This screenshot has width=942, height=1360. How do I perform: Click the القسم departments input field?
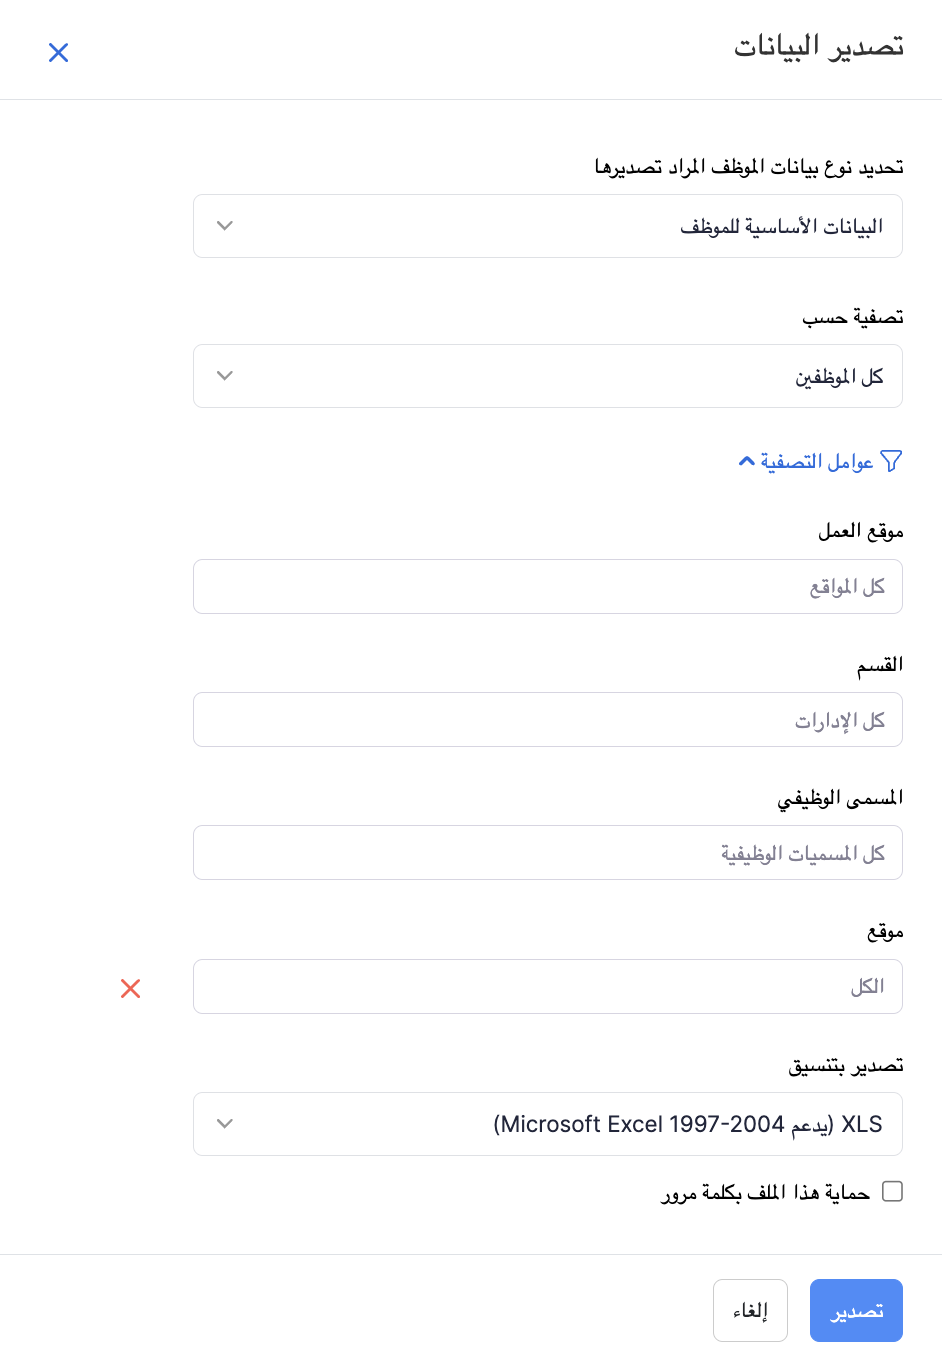click(547, 720)
